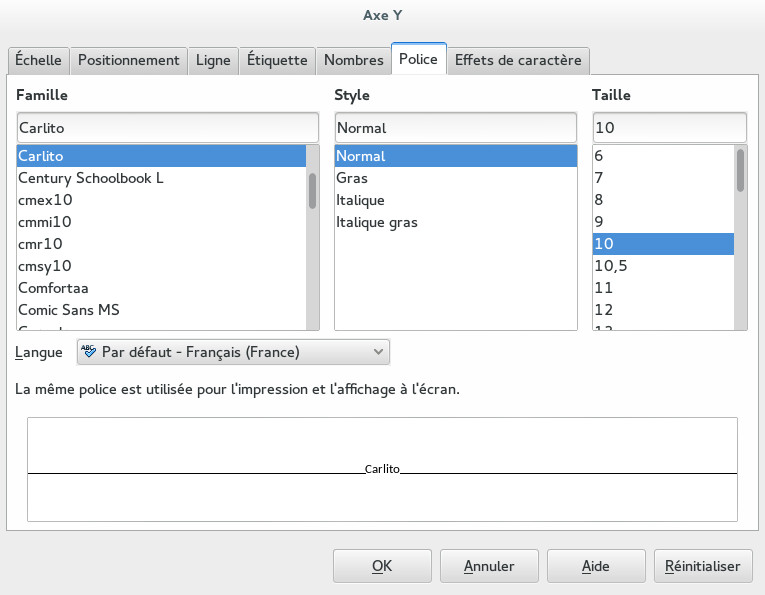The height and width of the screenshot is (595, 765).
Task: Open Effets de caractère tab
Action: (x=517, y=60)
